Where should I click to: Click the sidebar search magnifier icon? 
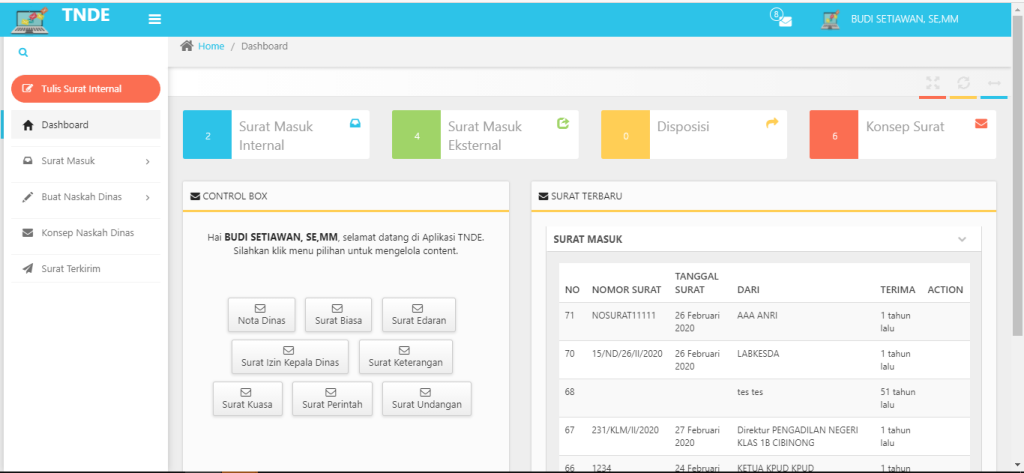tap(23, 52)
